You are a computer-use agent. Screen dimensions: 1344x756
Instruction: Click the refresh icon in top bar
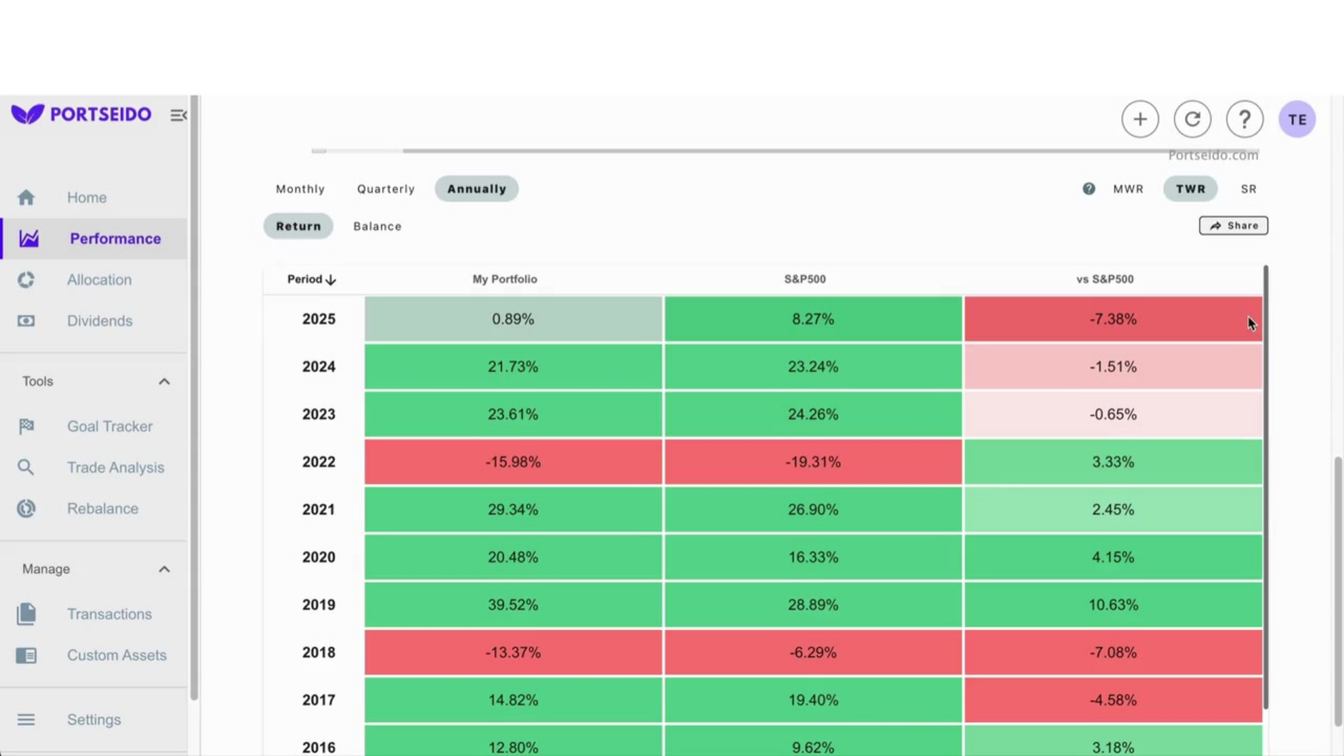1192,119
